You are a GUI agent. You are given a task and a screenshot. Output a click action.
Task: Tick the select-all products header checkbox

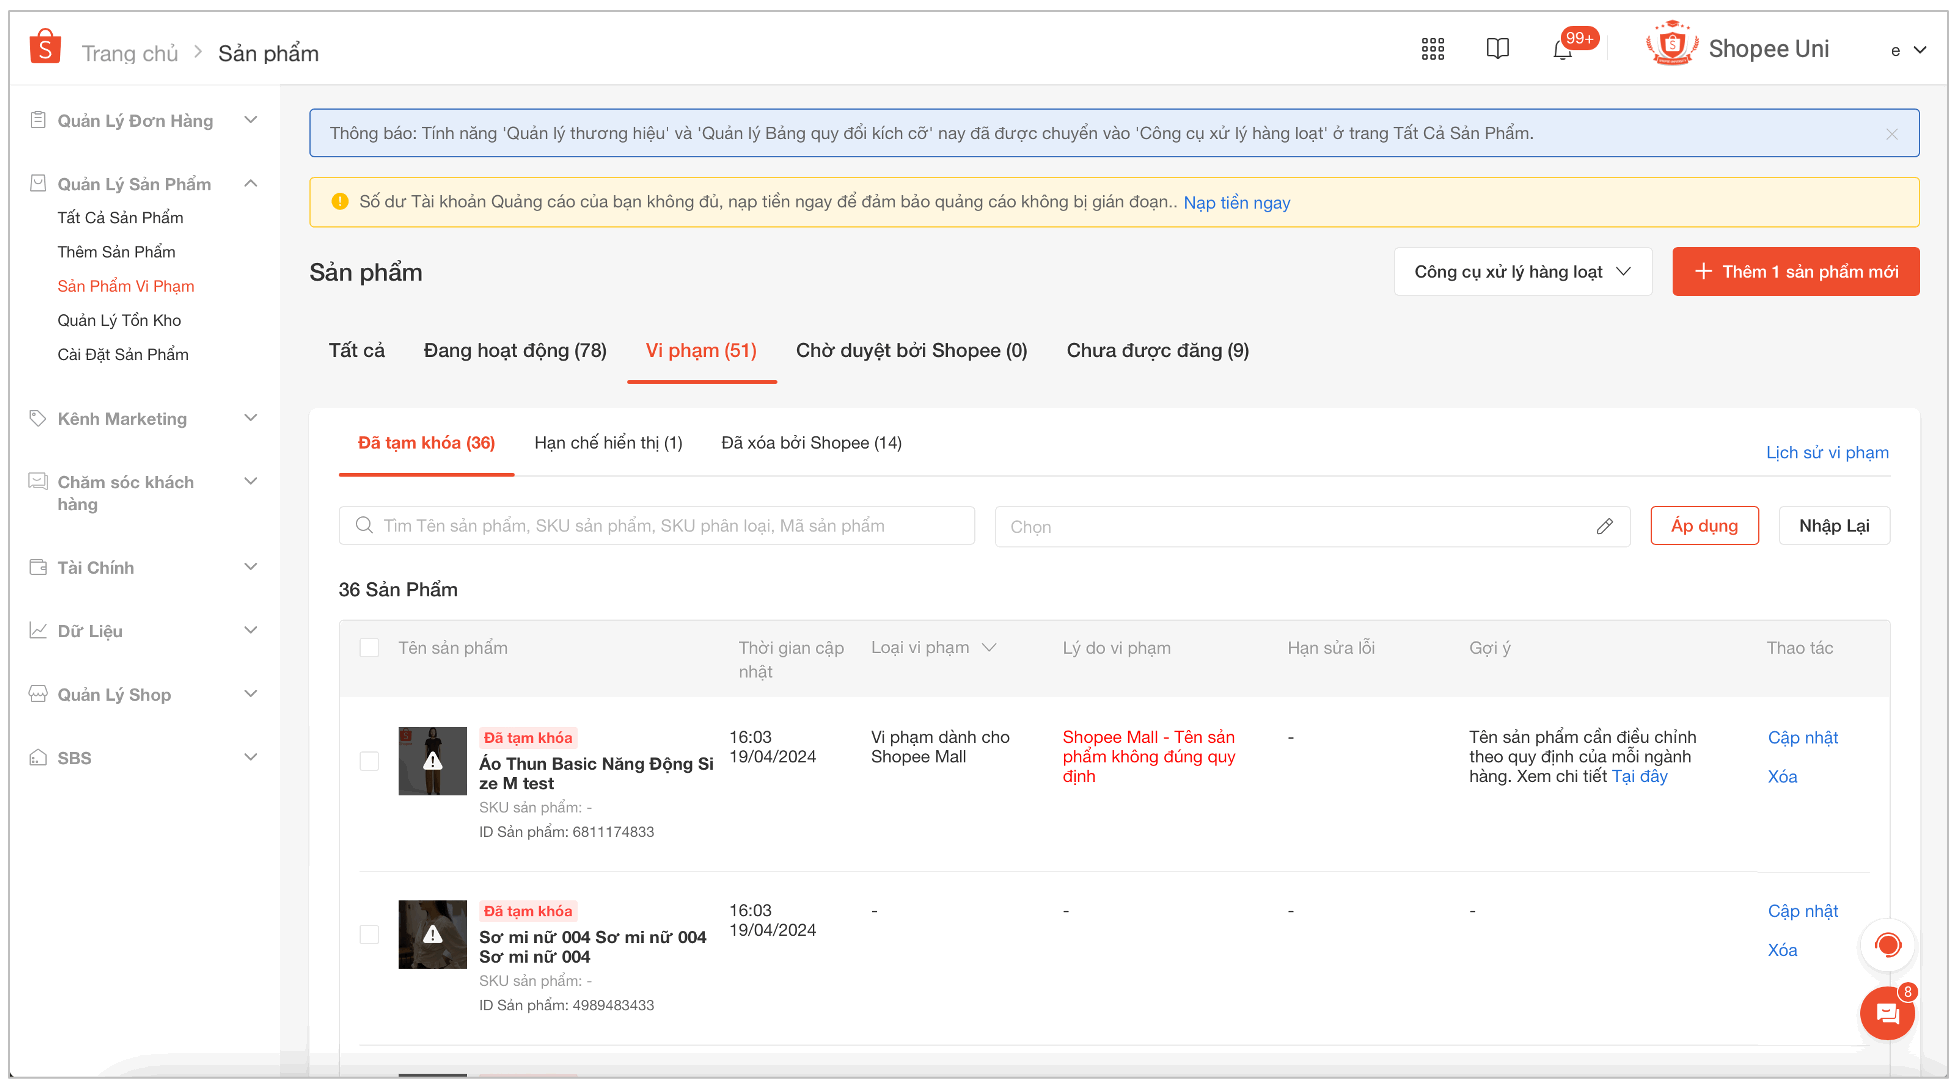(x=369, y=648)
